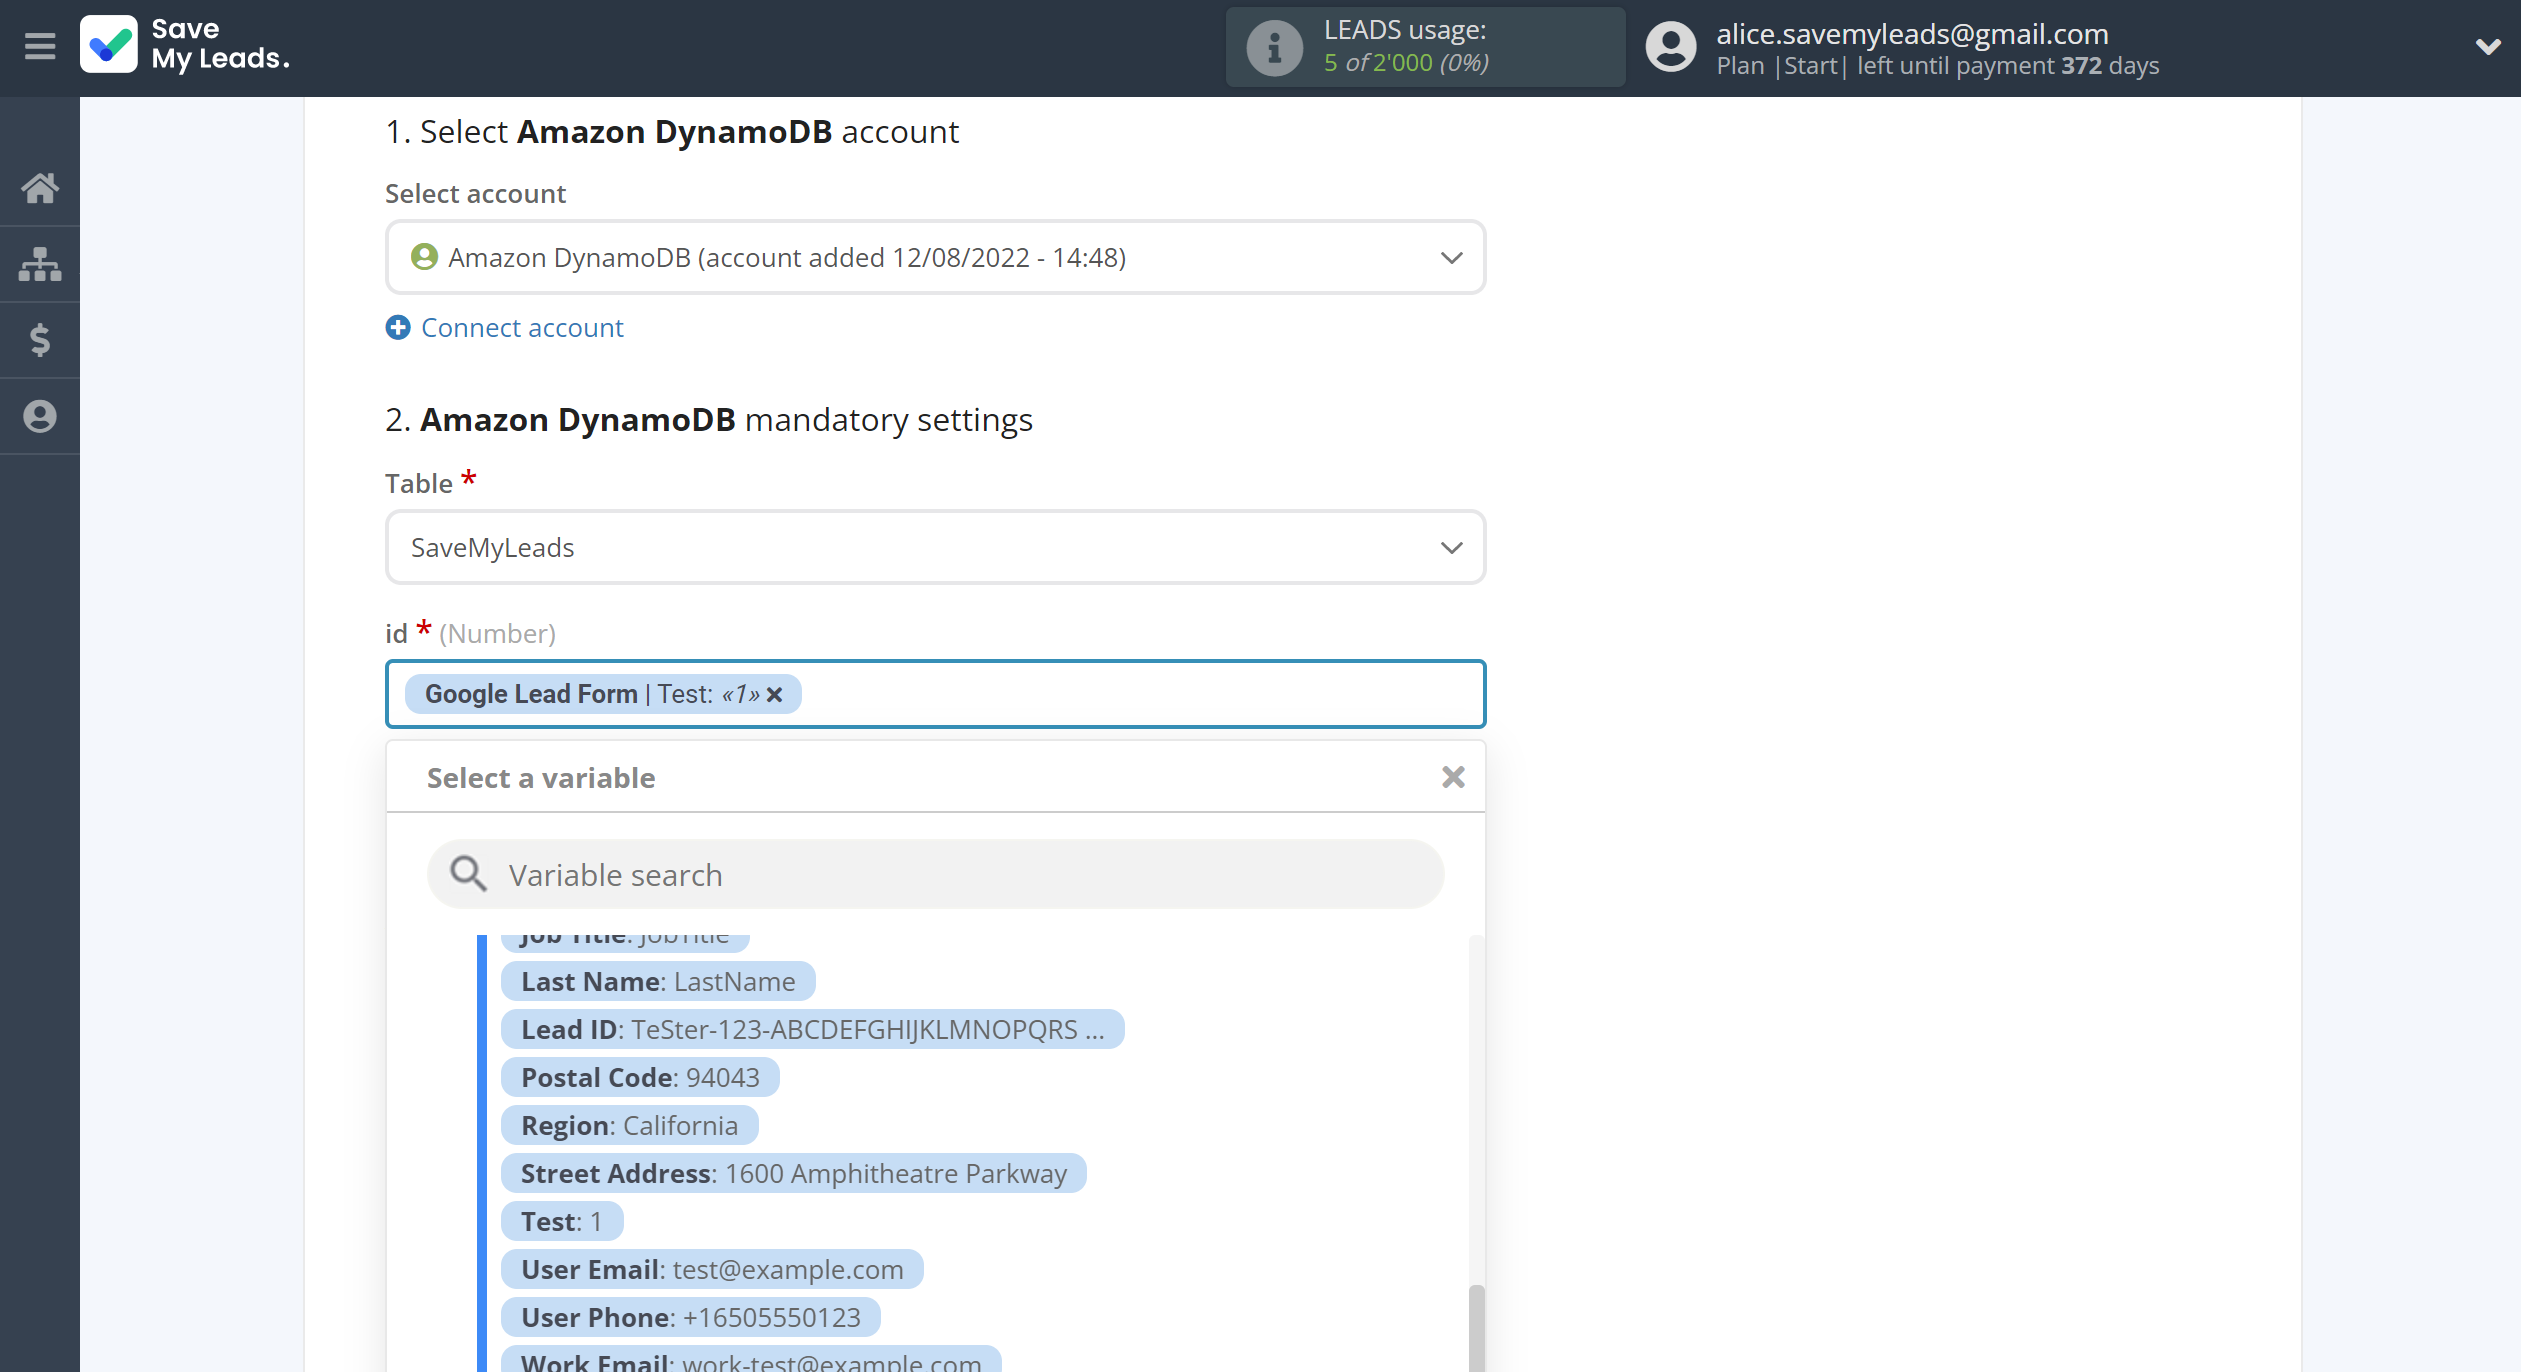Select the Test: 1 variable

pyautogui.click(x=562, y=1222)
